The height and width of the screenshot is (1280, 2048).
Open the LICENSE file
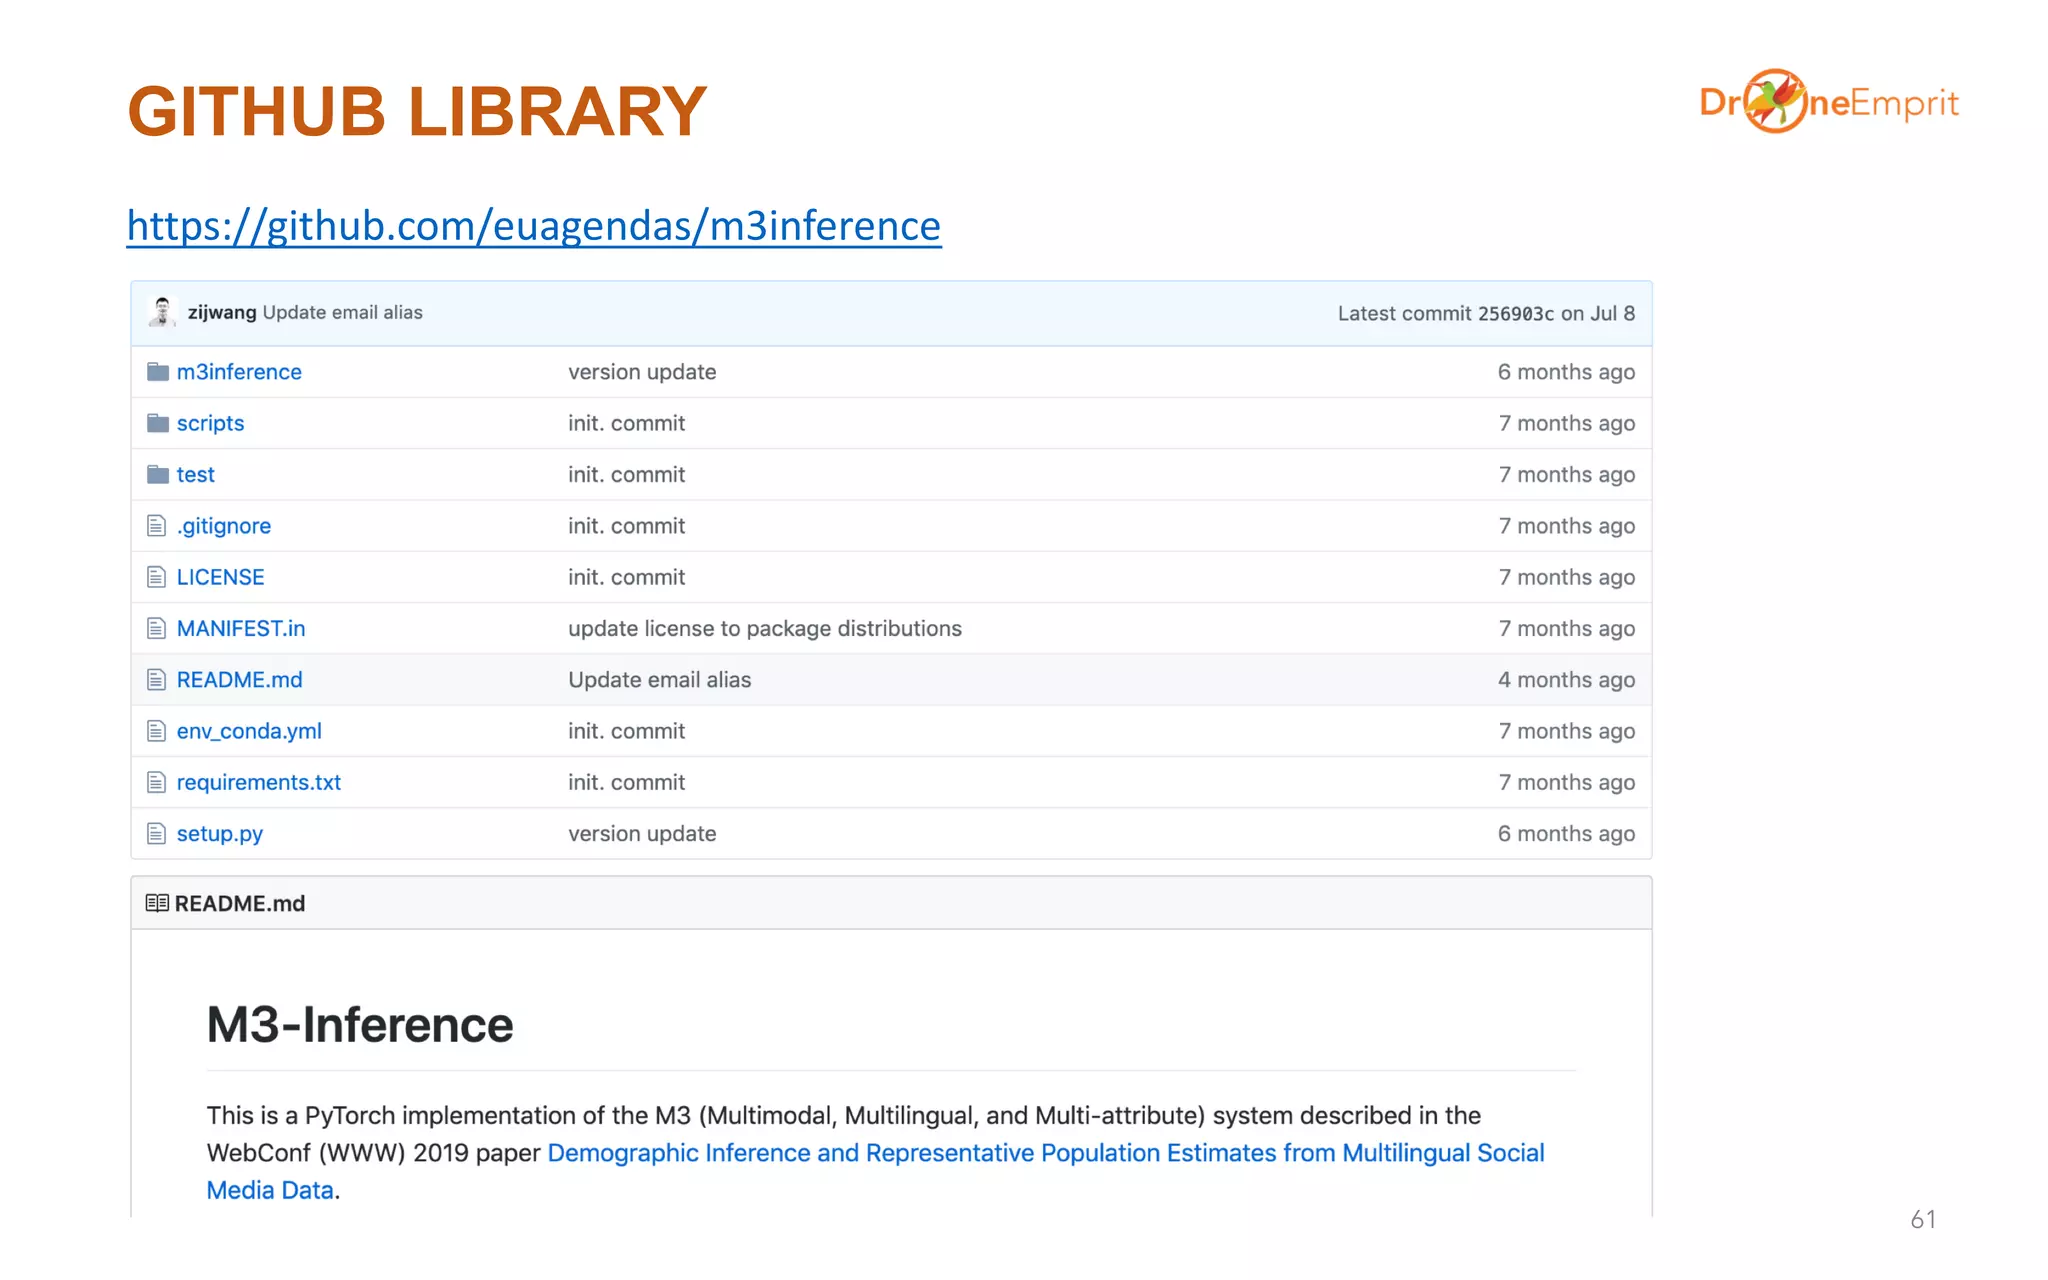pos(221,577)
